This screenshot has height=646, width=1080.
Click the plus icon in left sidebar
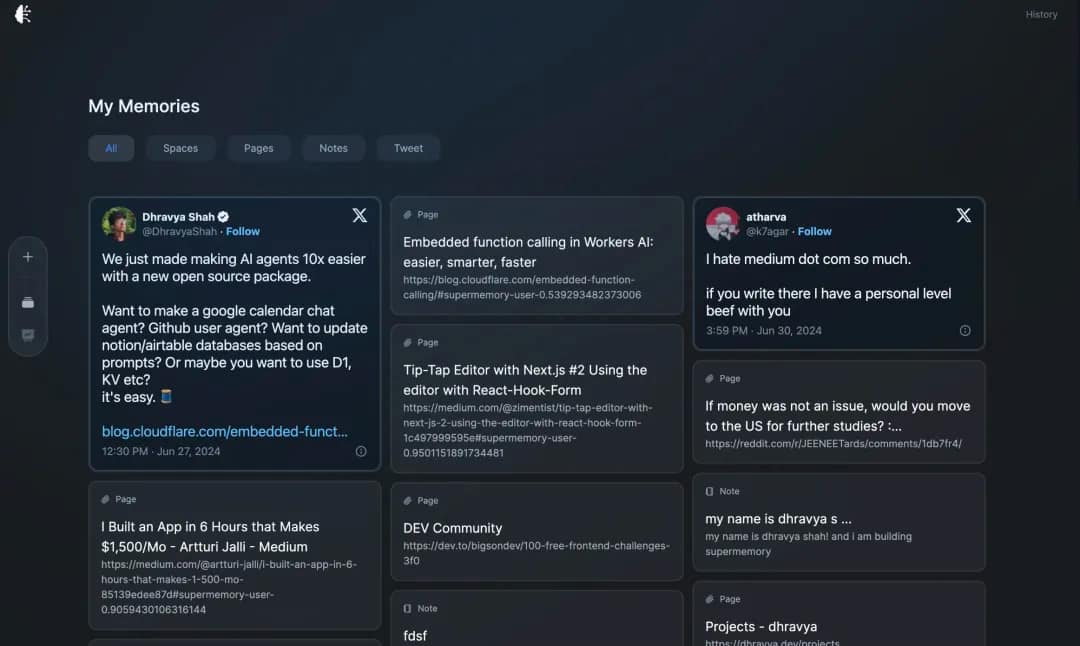click(x=28, y=257)
